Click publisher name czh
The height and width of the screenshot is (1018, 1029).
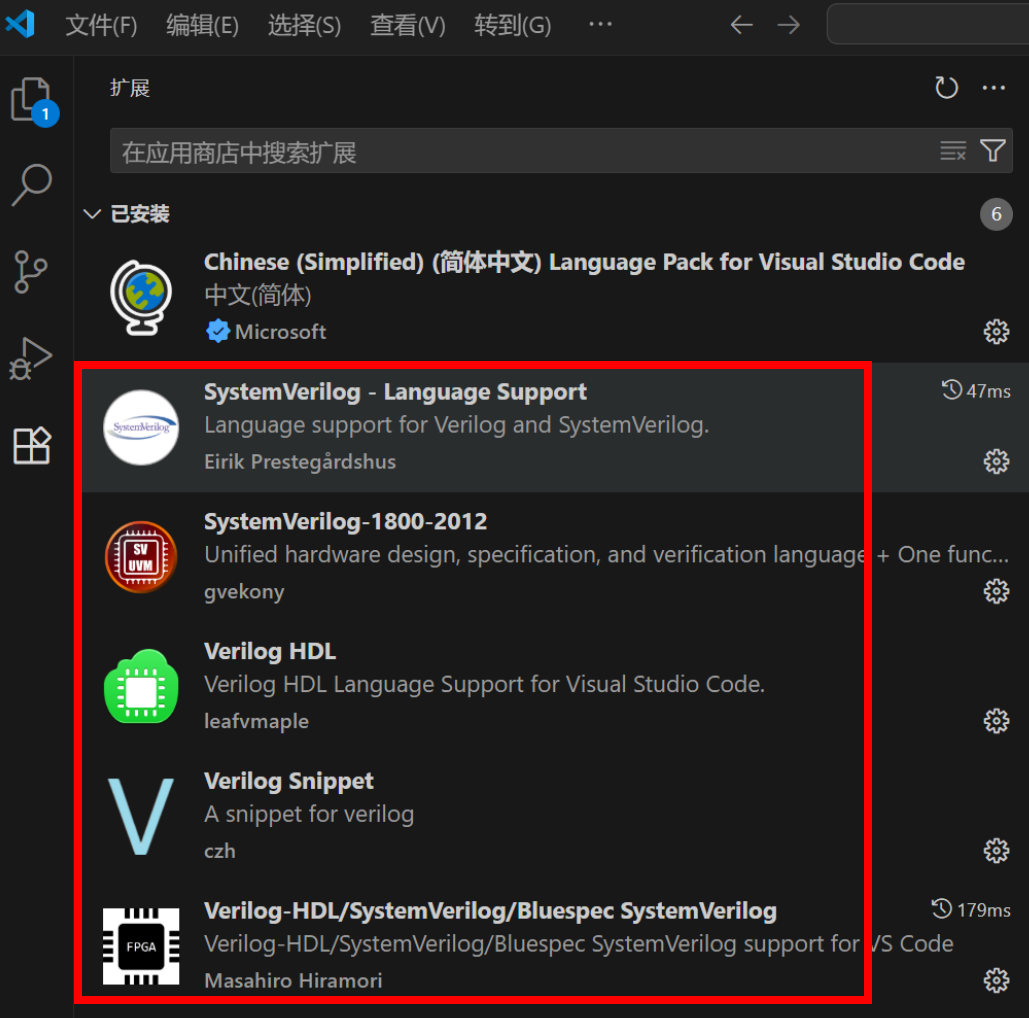(219, 851)
